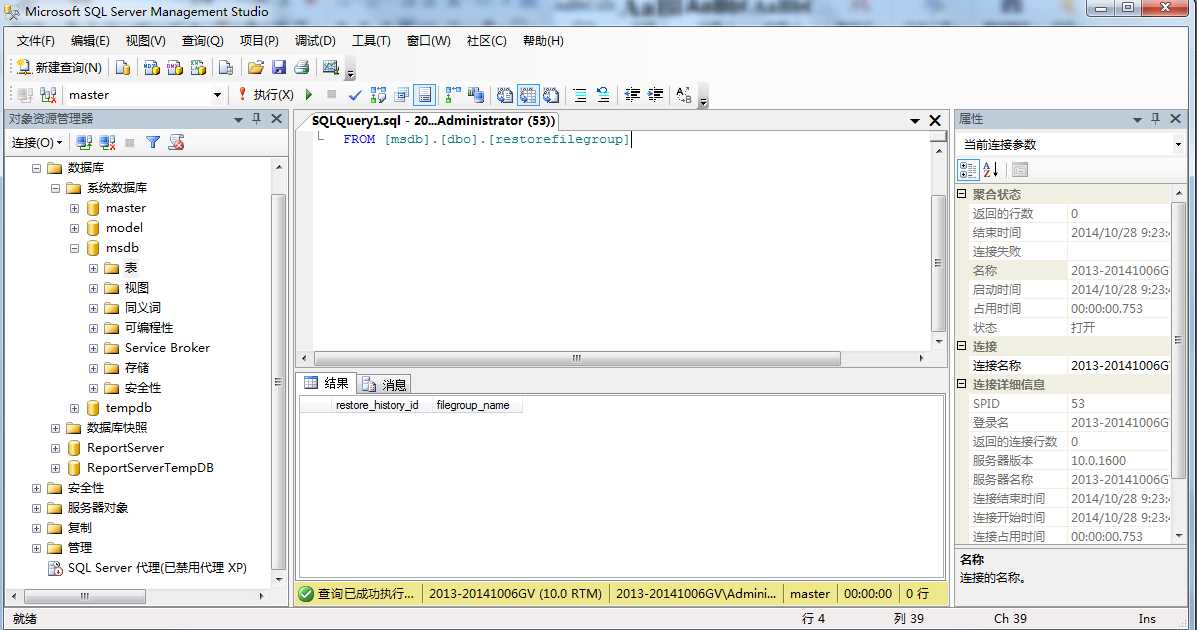This screenshot has width=1197, height=630.
Task: Expand the master database node
Action: 74,208
